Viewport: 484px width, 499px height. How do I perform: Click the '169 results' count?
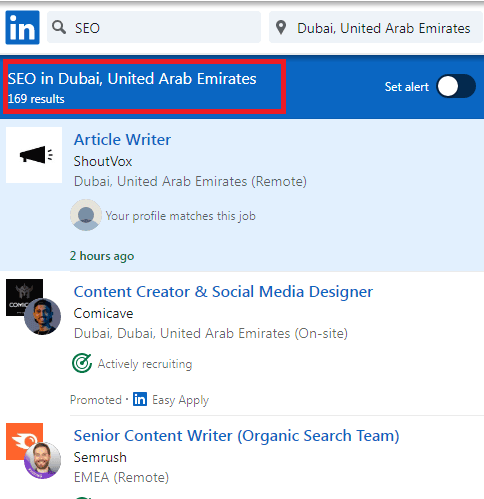(36, 99)
